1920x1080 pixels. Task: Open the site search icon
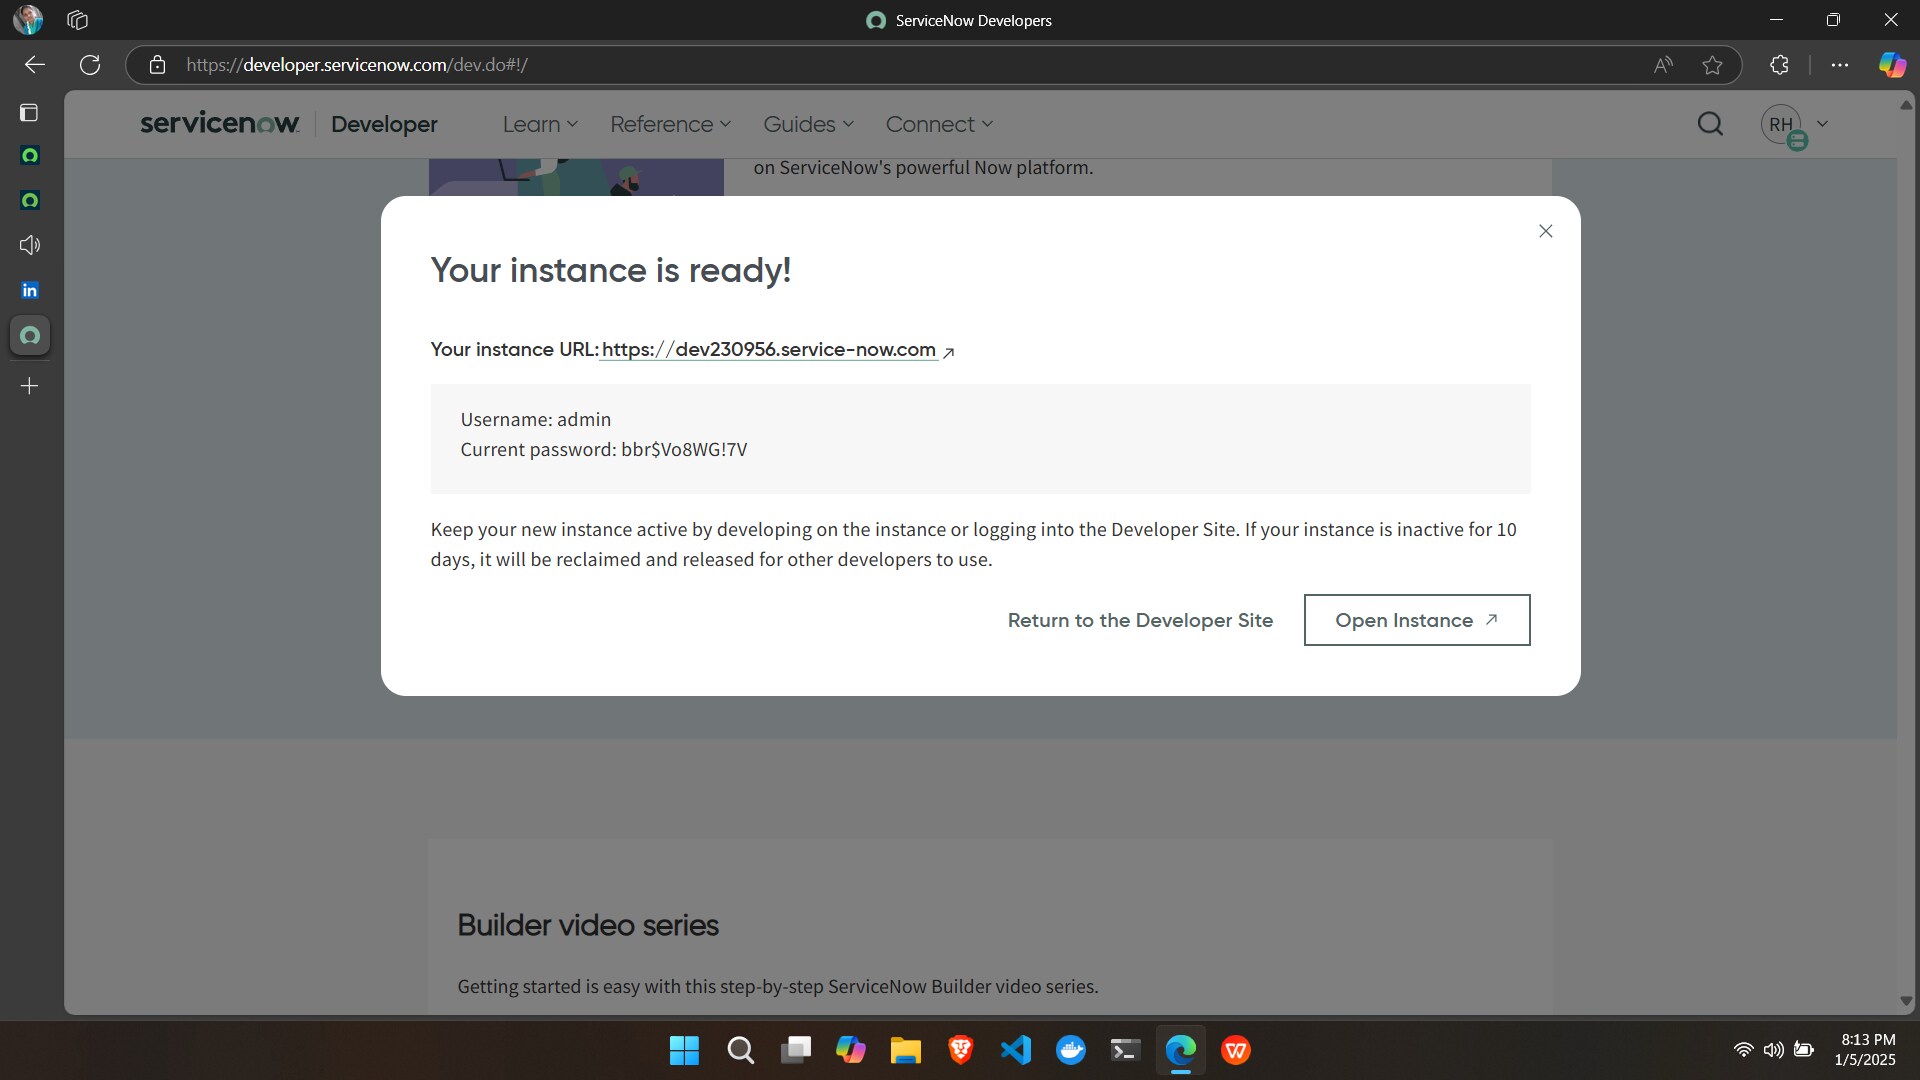[x=1710, y=124]
